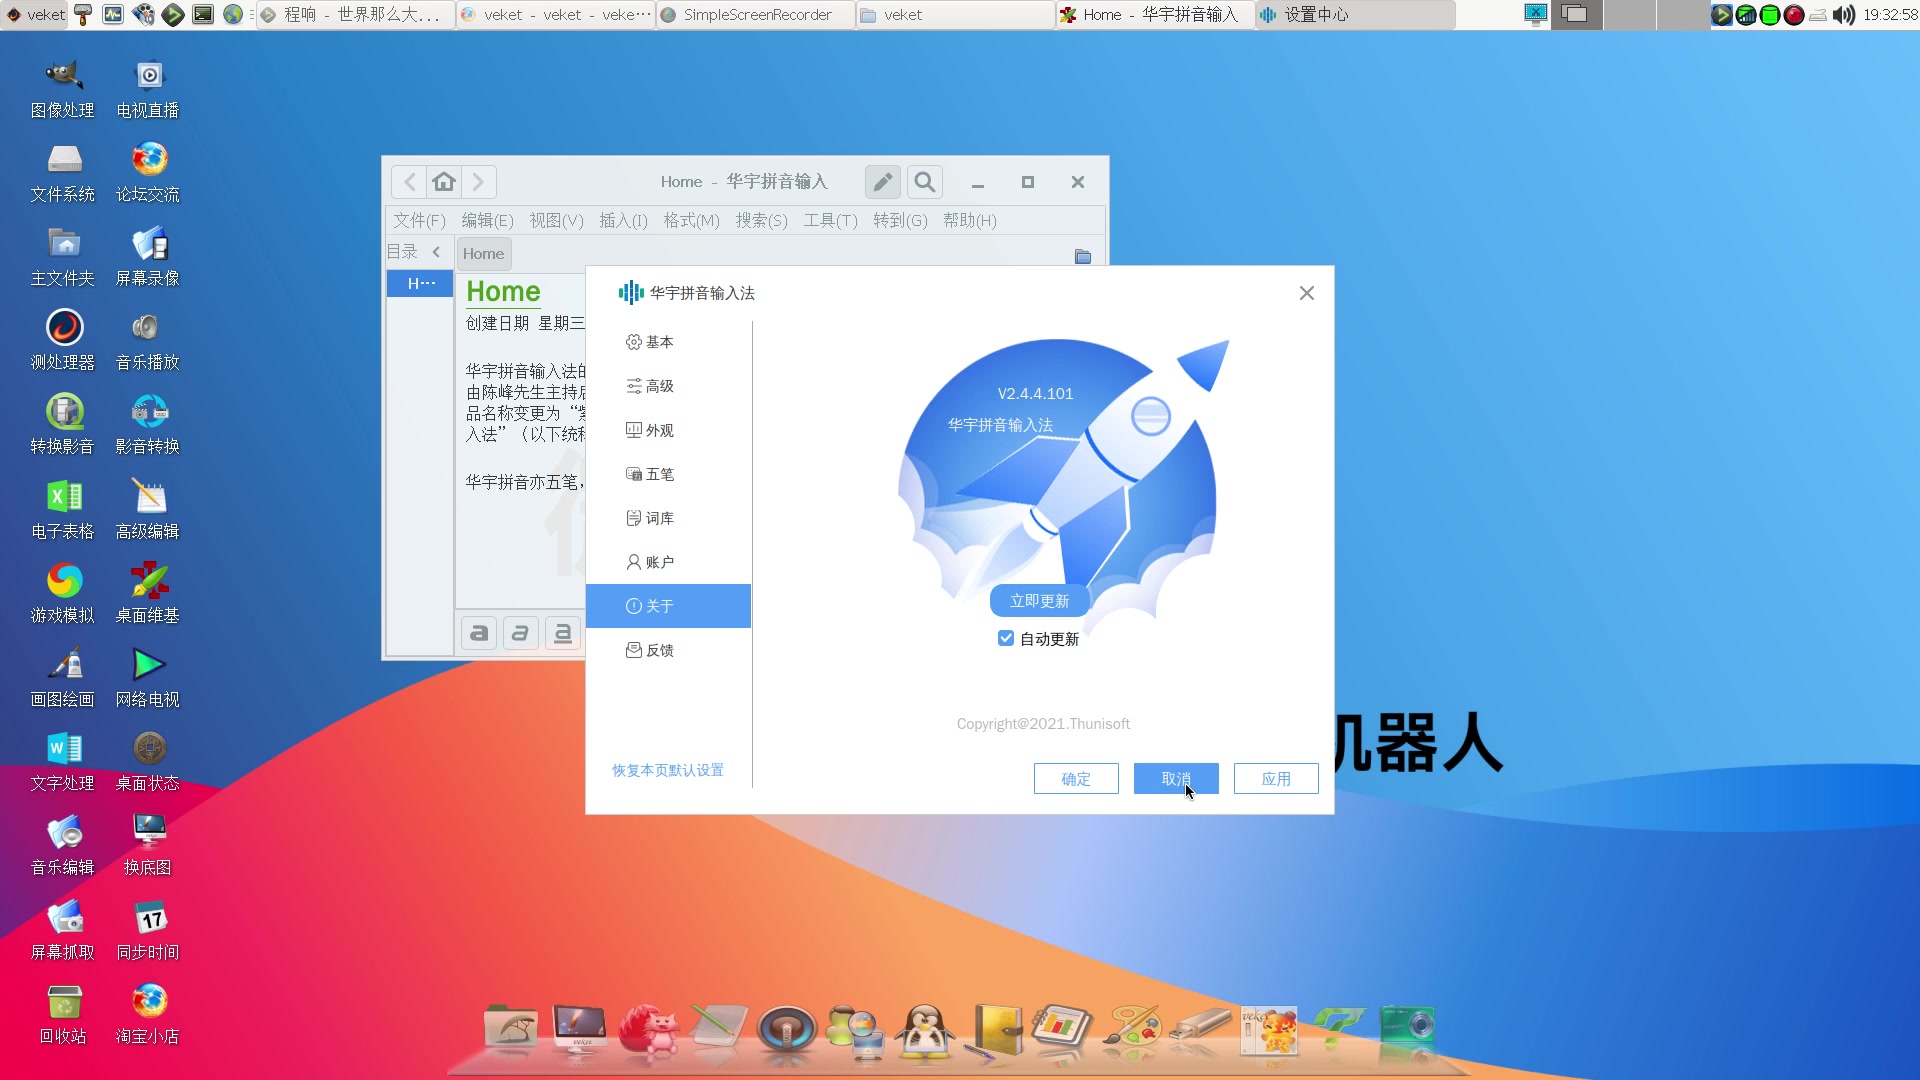Click the underlined 'a' style button
The width and height of the screenshot is (1920, 1080).
click(563, 633)
